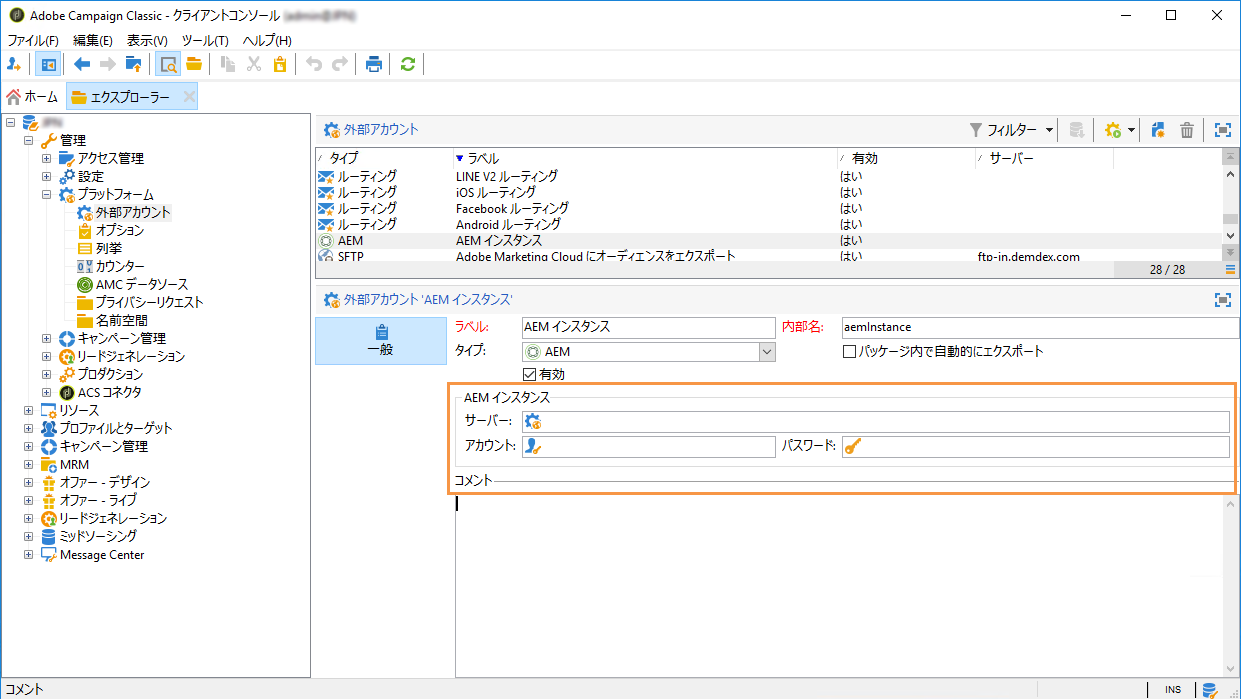Screen dimensions: 1241x699
Task: Click the Filter funnel button
Action: click(x=1004, y=130)
